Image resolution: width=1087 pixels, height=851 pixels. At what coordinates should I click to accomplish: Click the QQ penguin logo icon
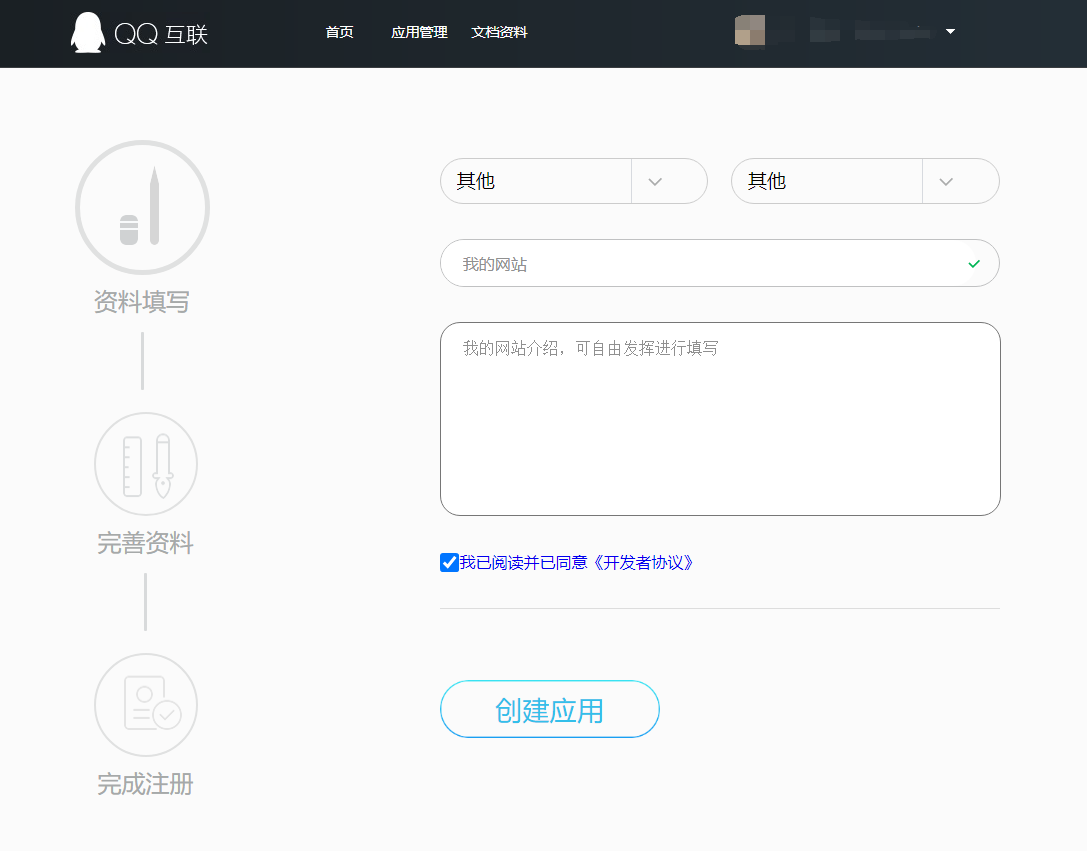click(x=87, y=33)
